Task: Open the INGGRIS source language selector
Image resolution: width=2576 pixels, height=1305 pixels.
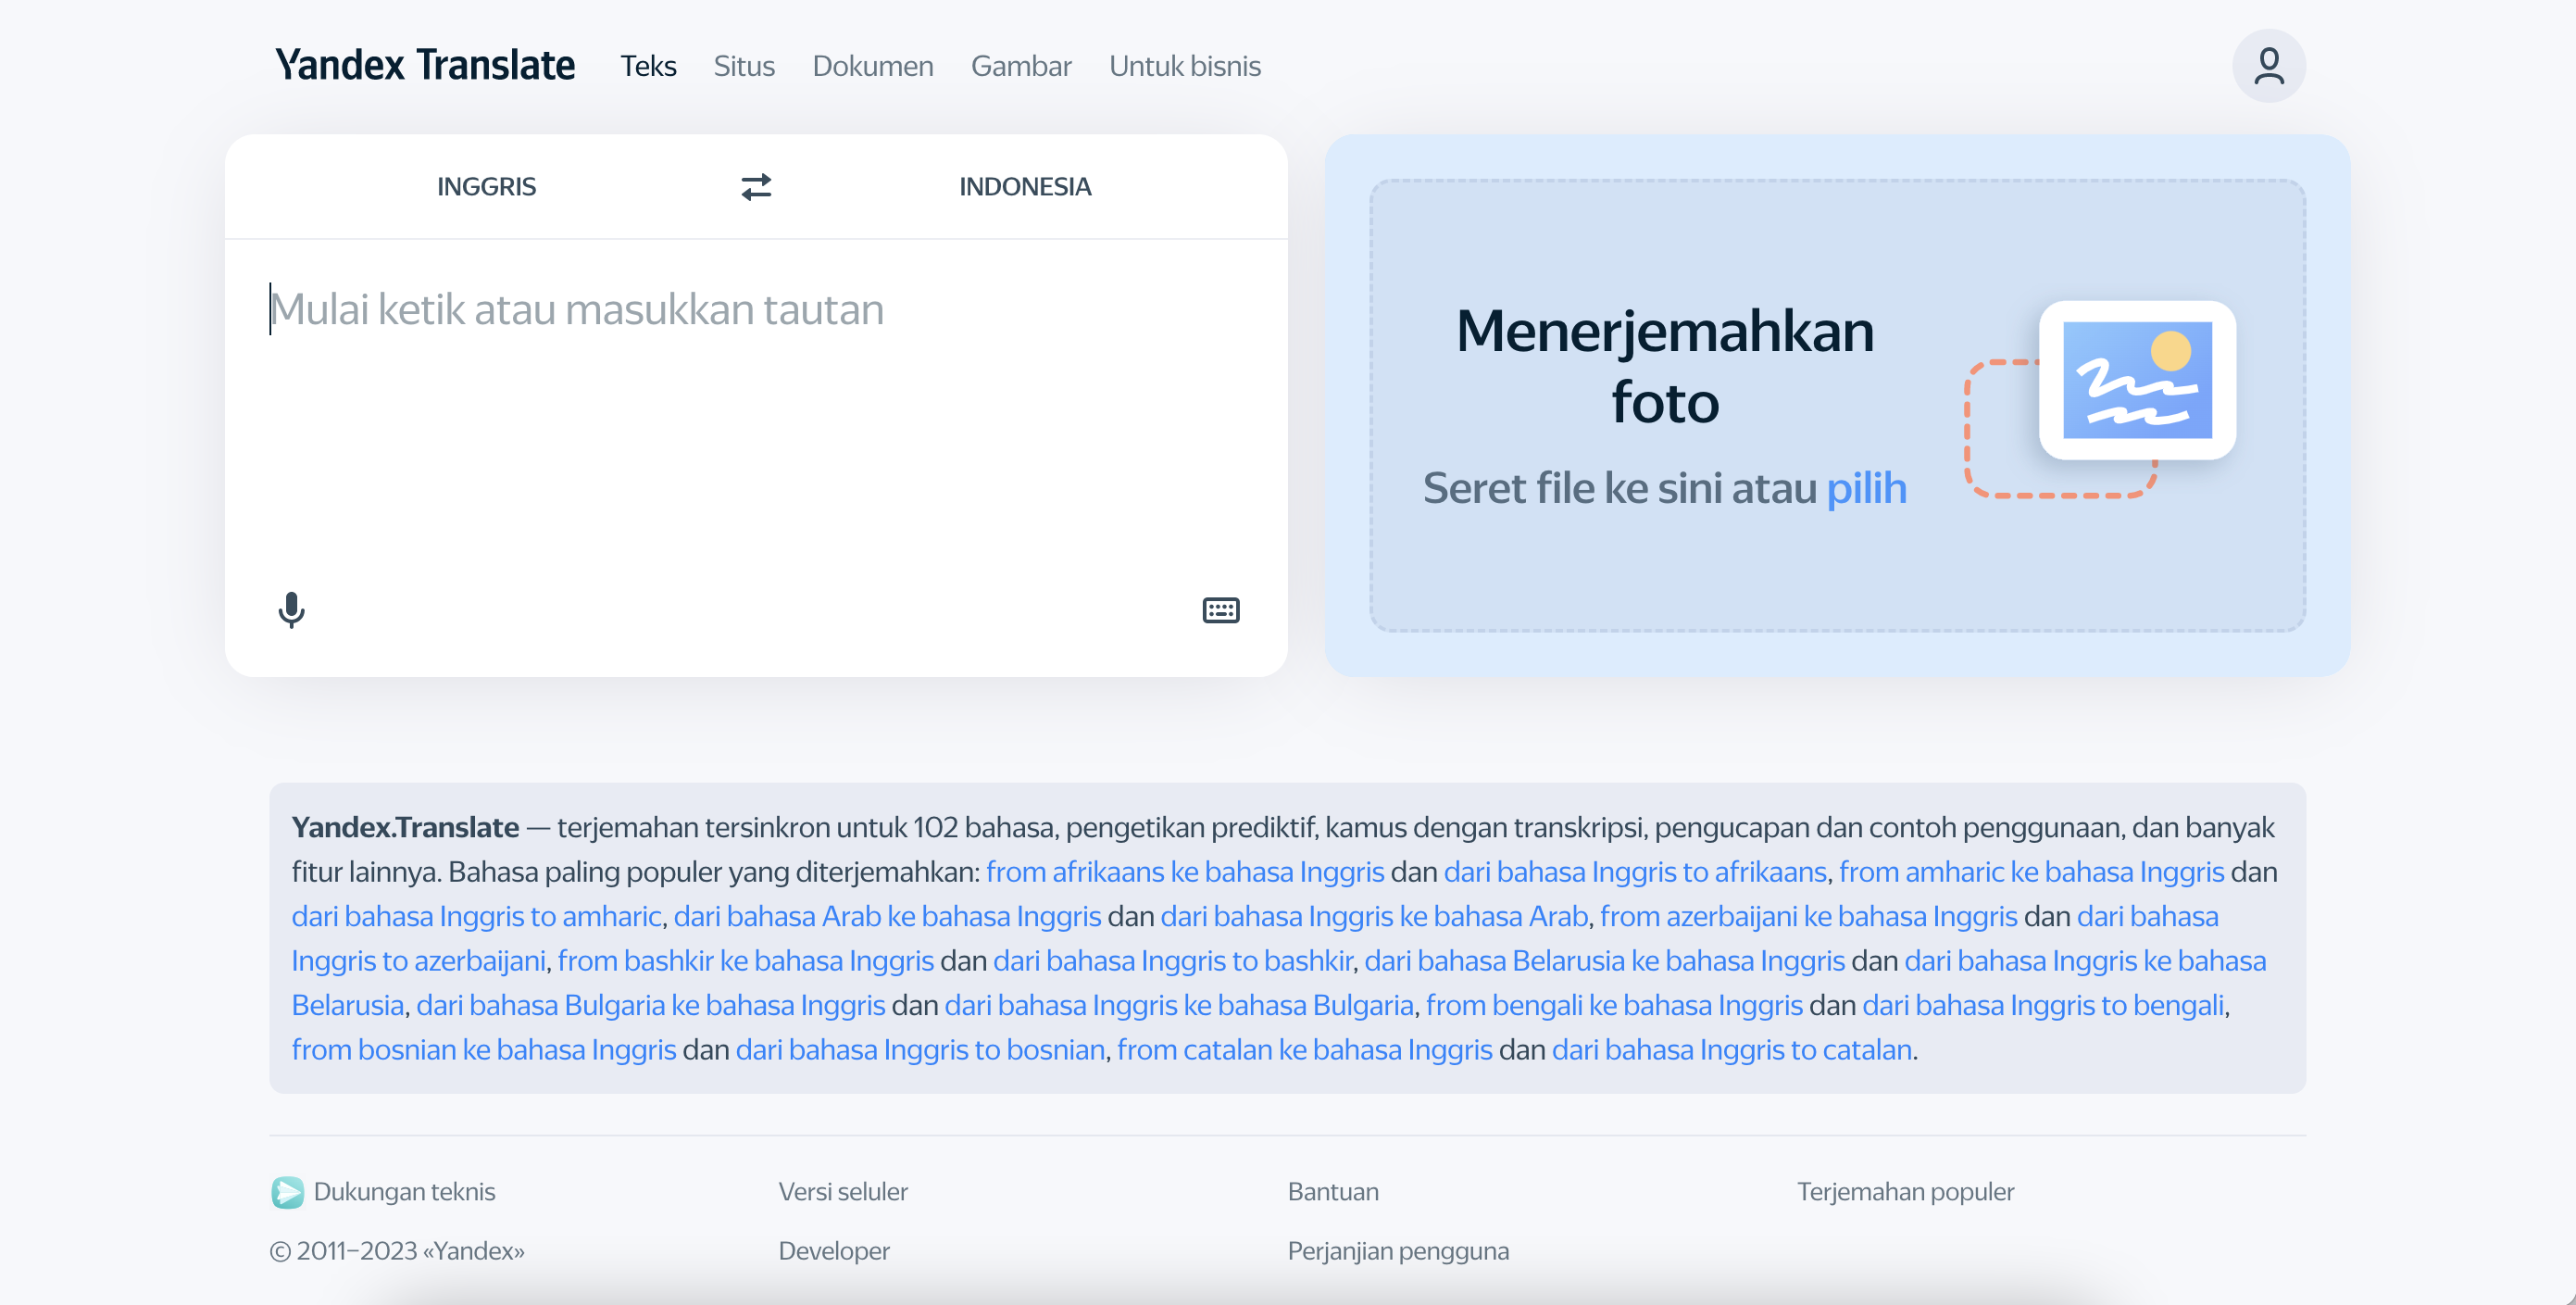Action: (x=486, y=187)
